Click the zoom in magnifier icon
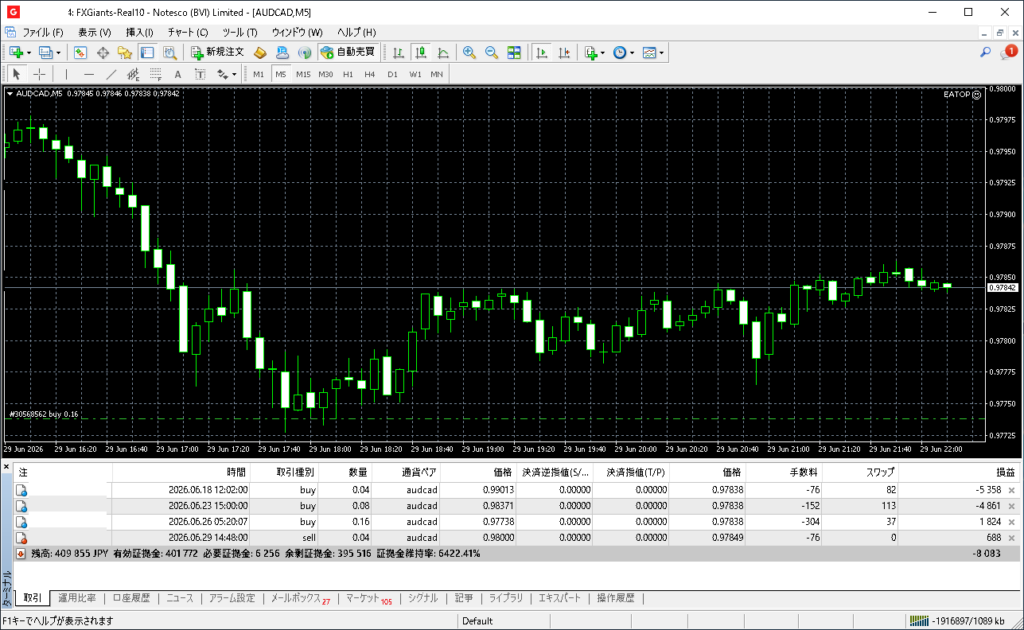1024x630 pixels. (x=469, y=53)
